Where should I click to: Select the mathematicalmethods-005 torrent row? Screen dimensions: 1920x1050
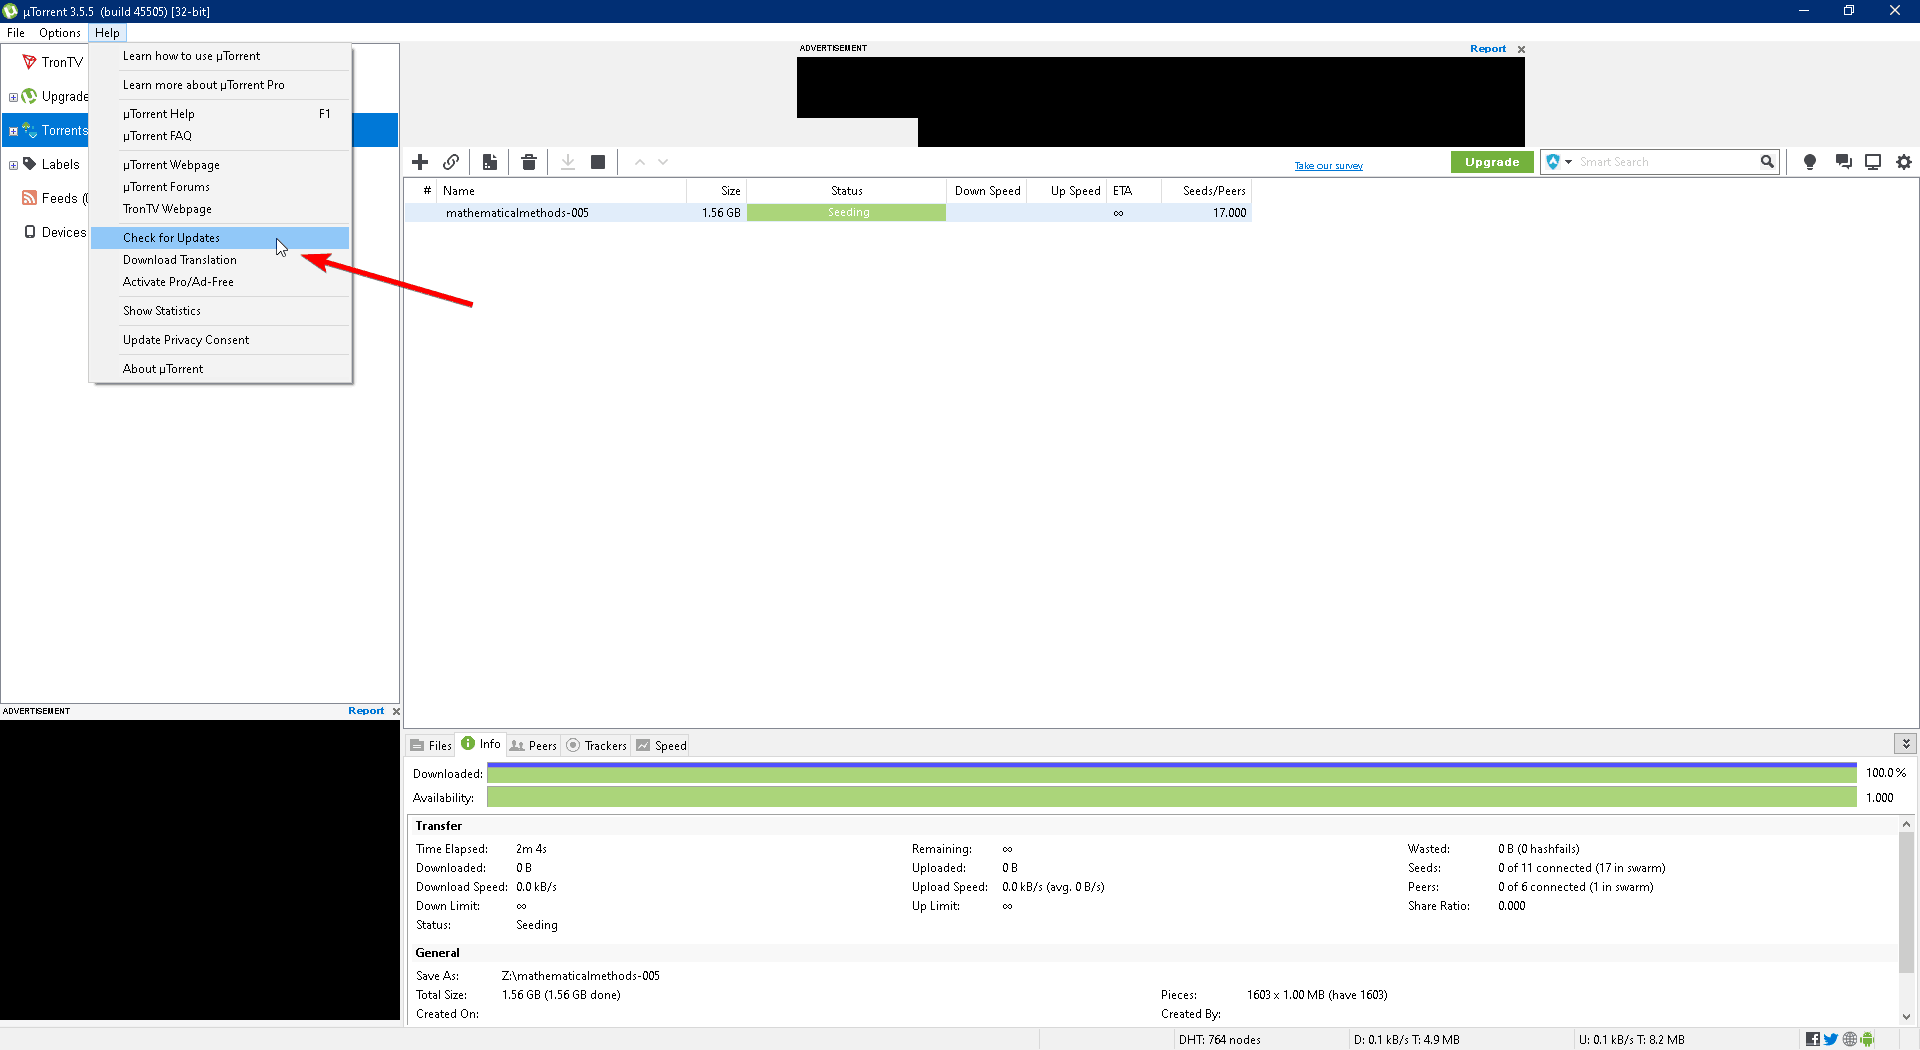(x=828, y=213)
